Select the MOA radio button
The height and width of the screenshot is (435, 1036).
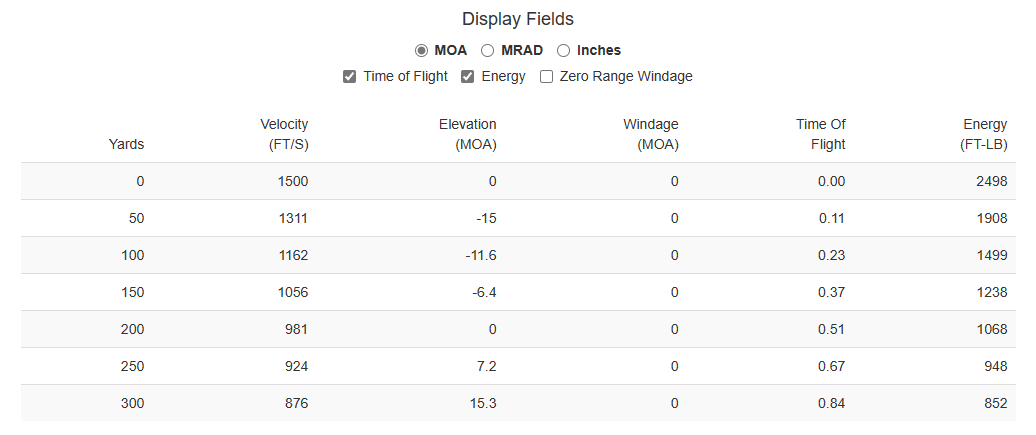tap(422, 50)
